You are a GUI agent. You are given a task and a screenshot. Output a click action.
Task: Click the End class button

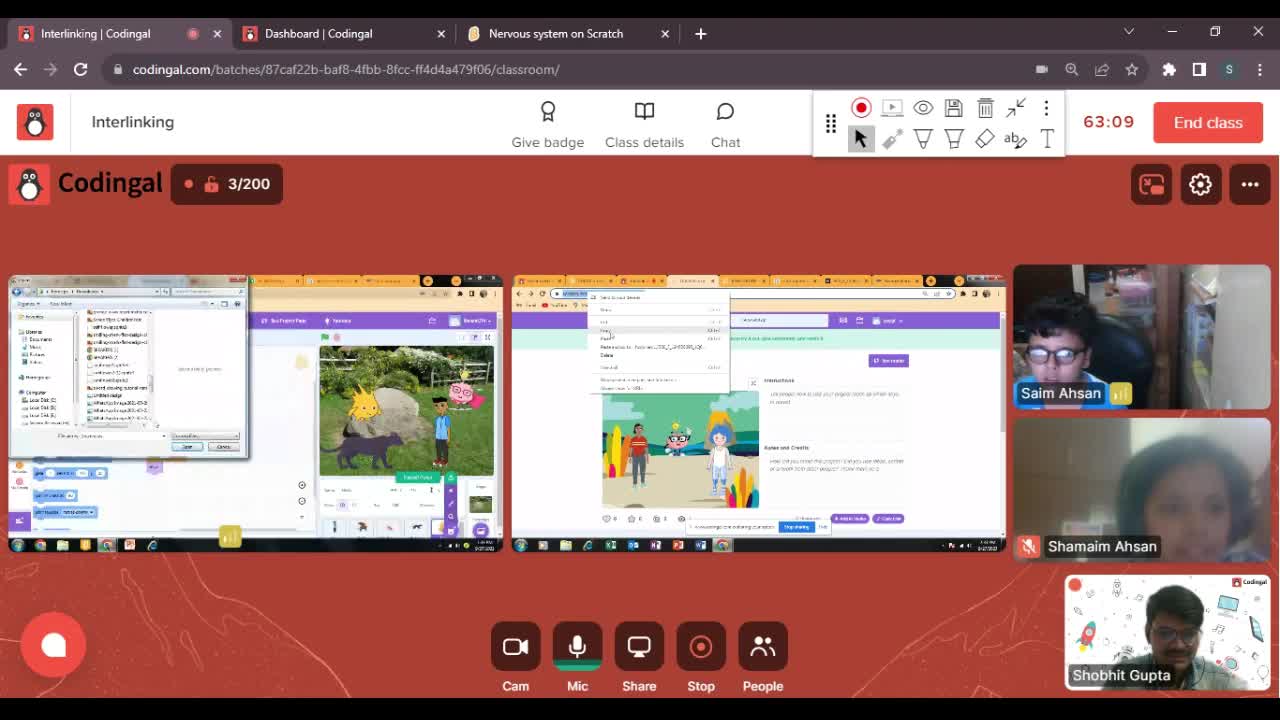pyautogui.click(x=1208, y=122)
